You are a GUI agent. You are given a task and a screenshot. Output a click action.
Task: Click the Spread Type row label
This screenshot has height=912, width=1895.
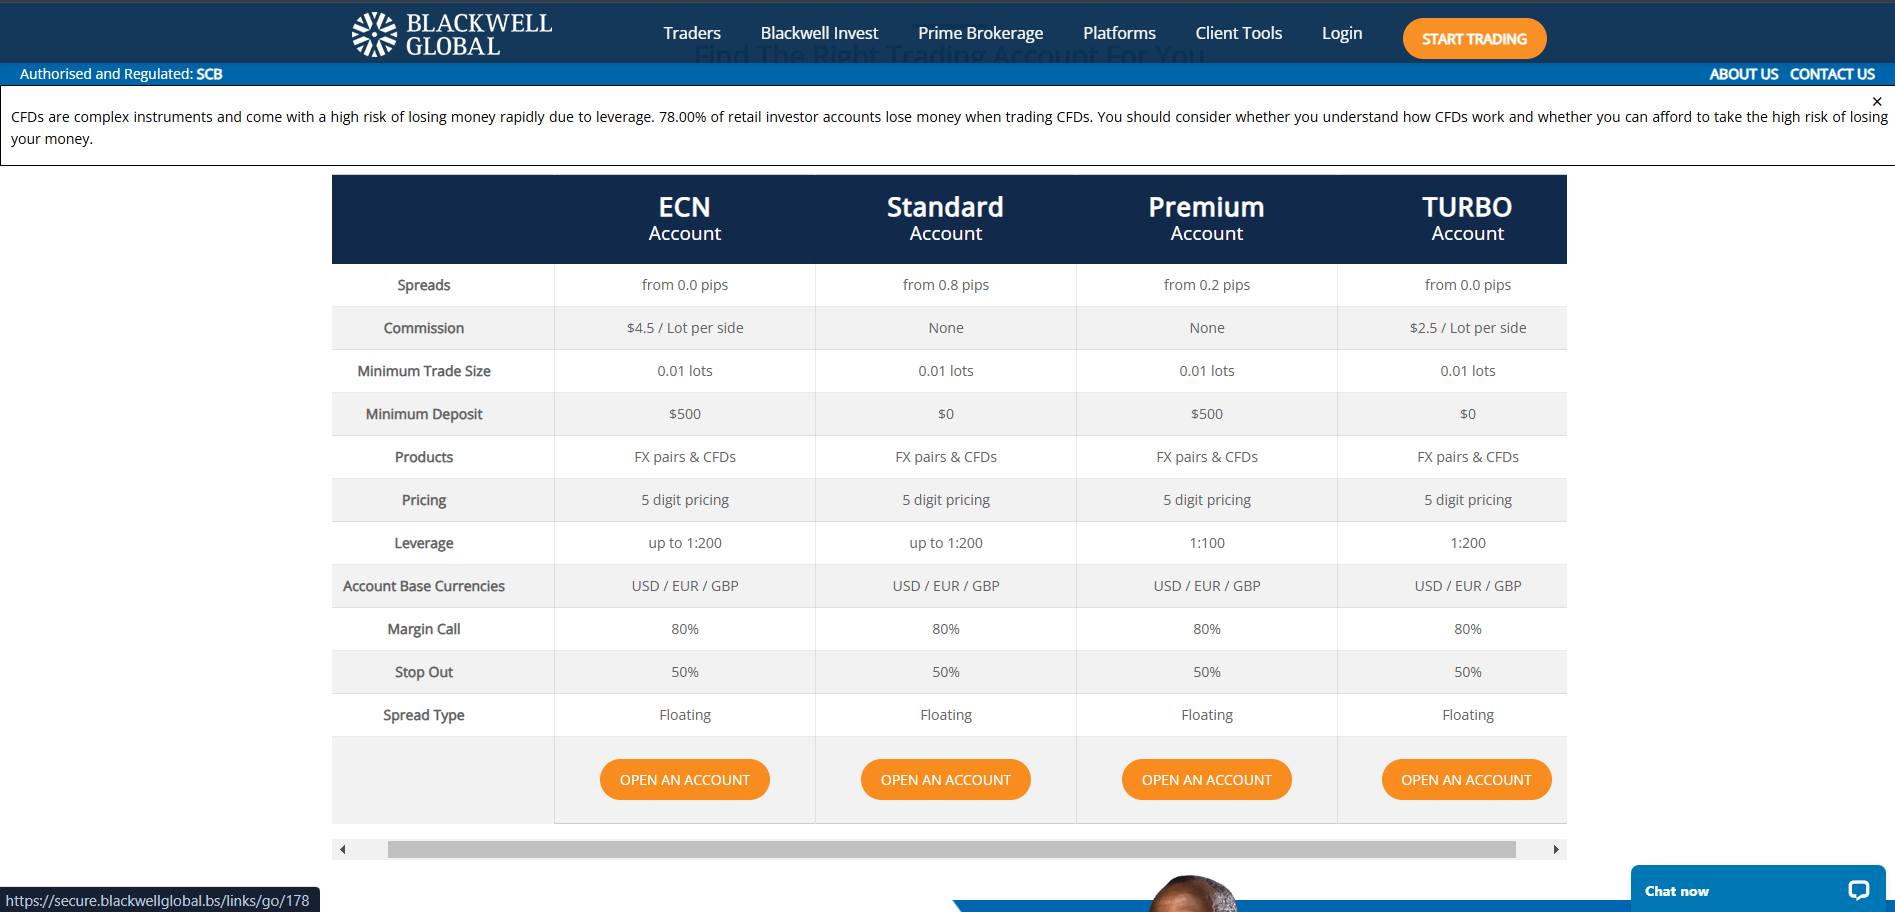coord(424,715)
